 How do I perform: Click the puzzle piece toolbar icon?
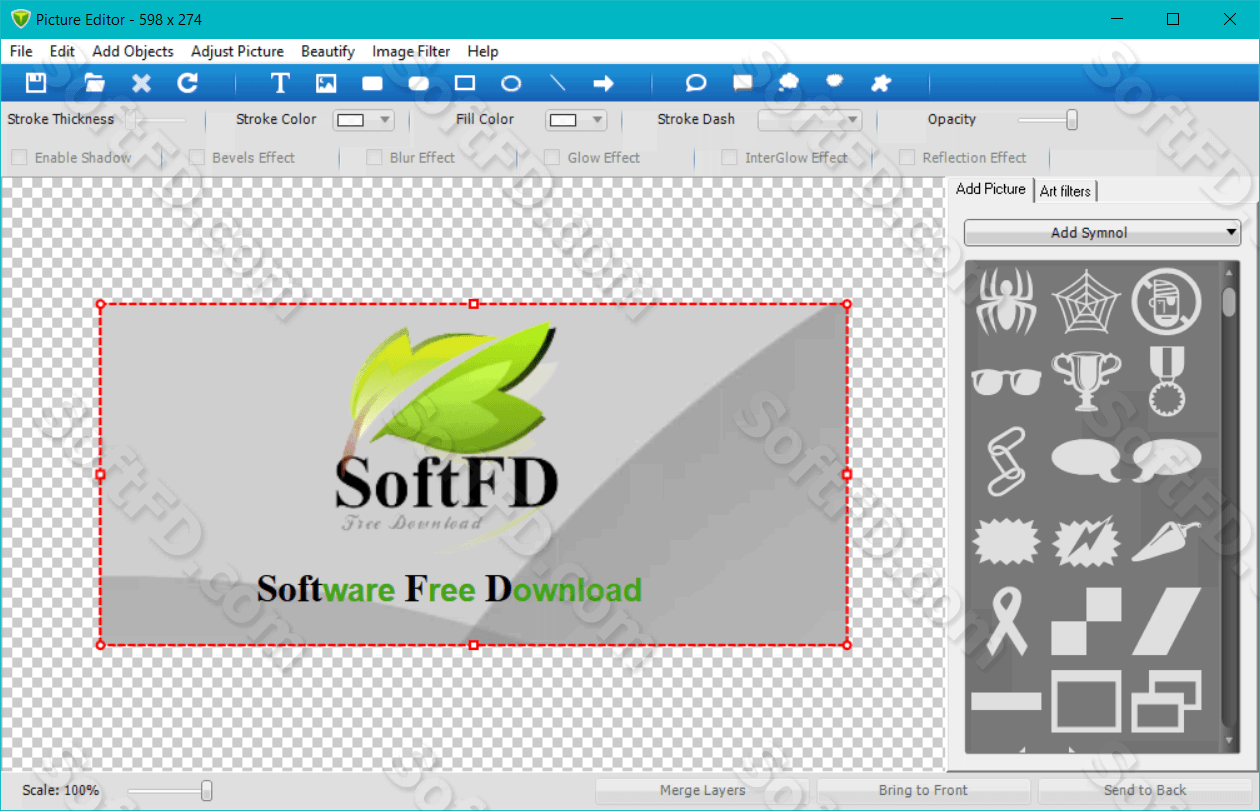881,83
